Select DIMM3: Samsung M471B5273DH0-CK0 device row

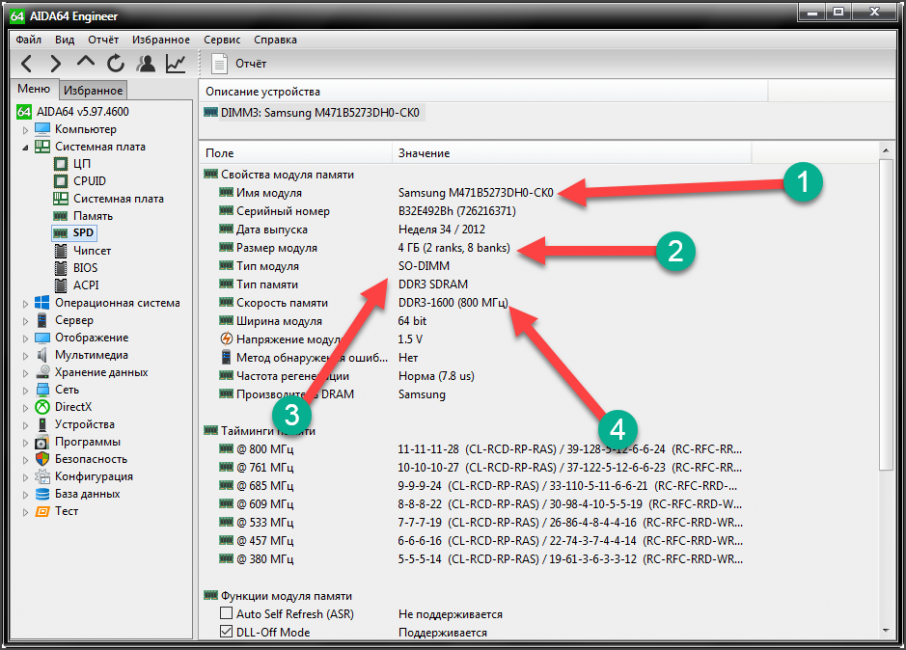click(313, 112)
